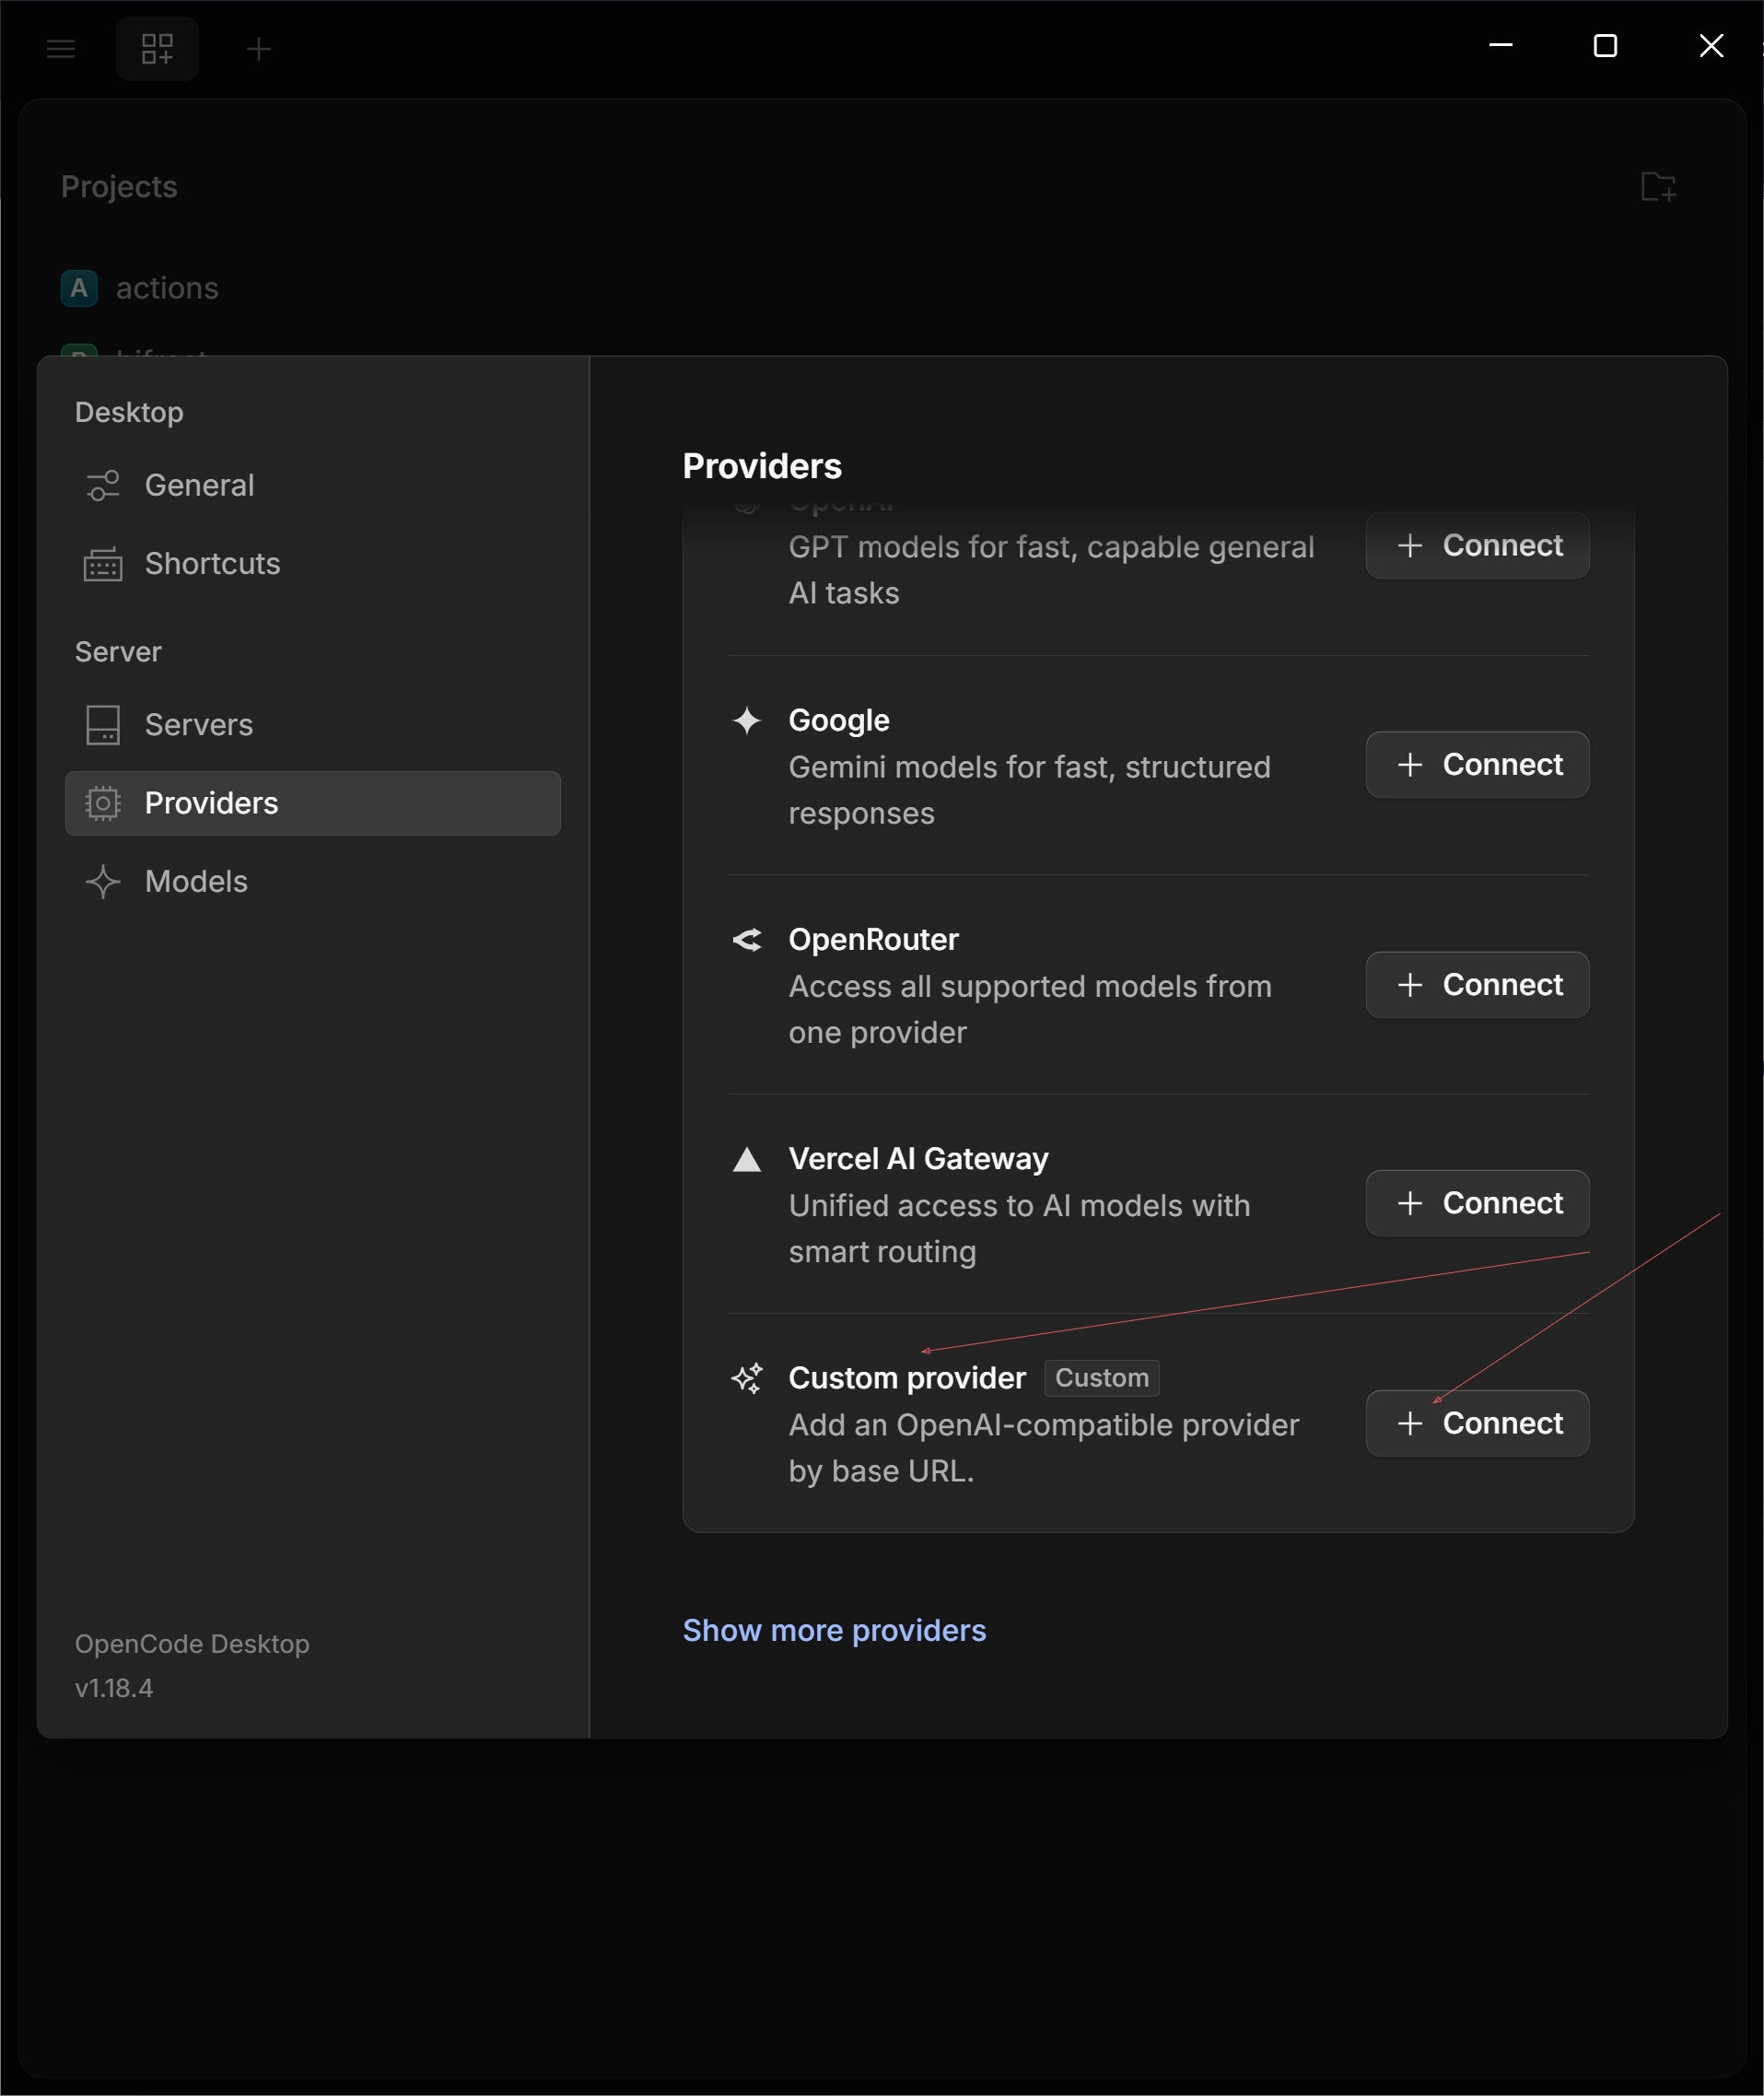1764x2096 pixels.
Task: Click the Providers chip icon
Action: click(103, 803)
